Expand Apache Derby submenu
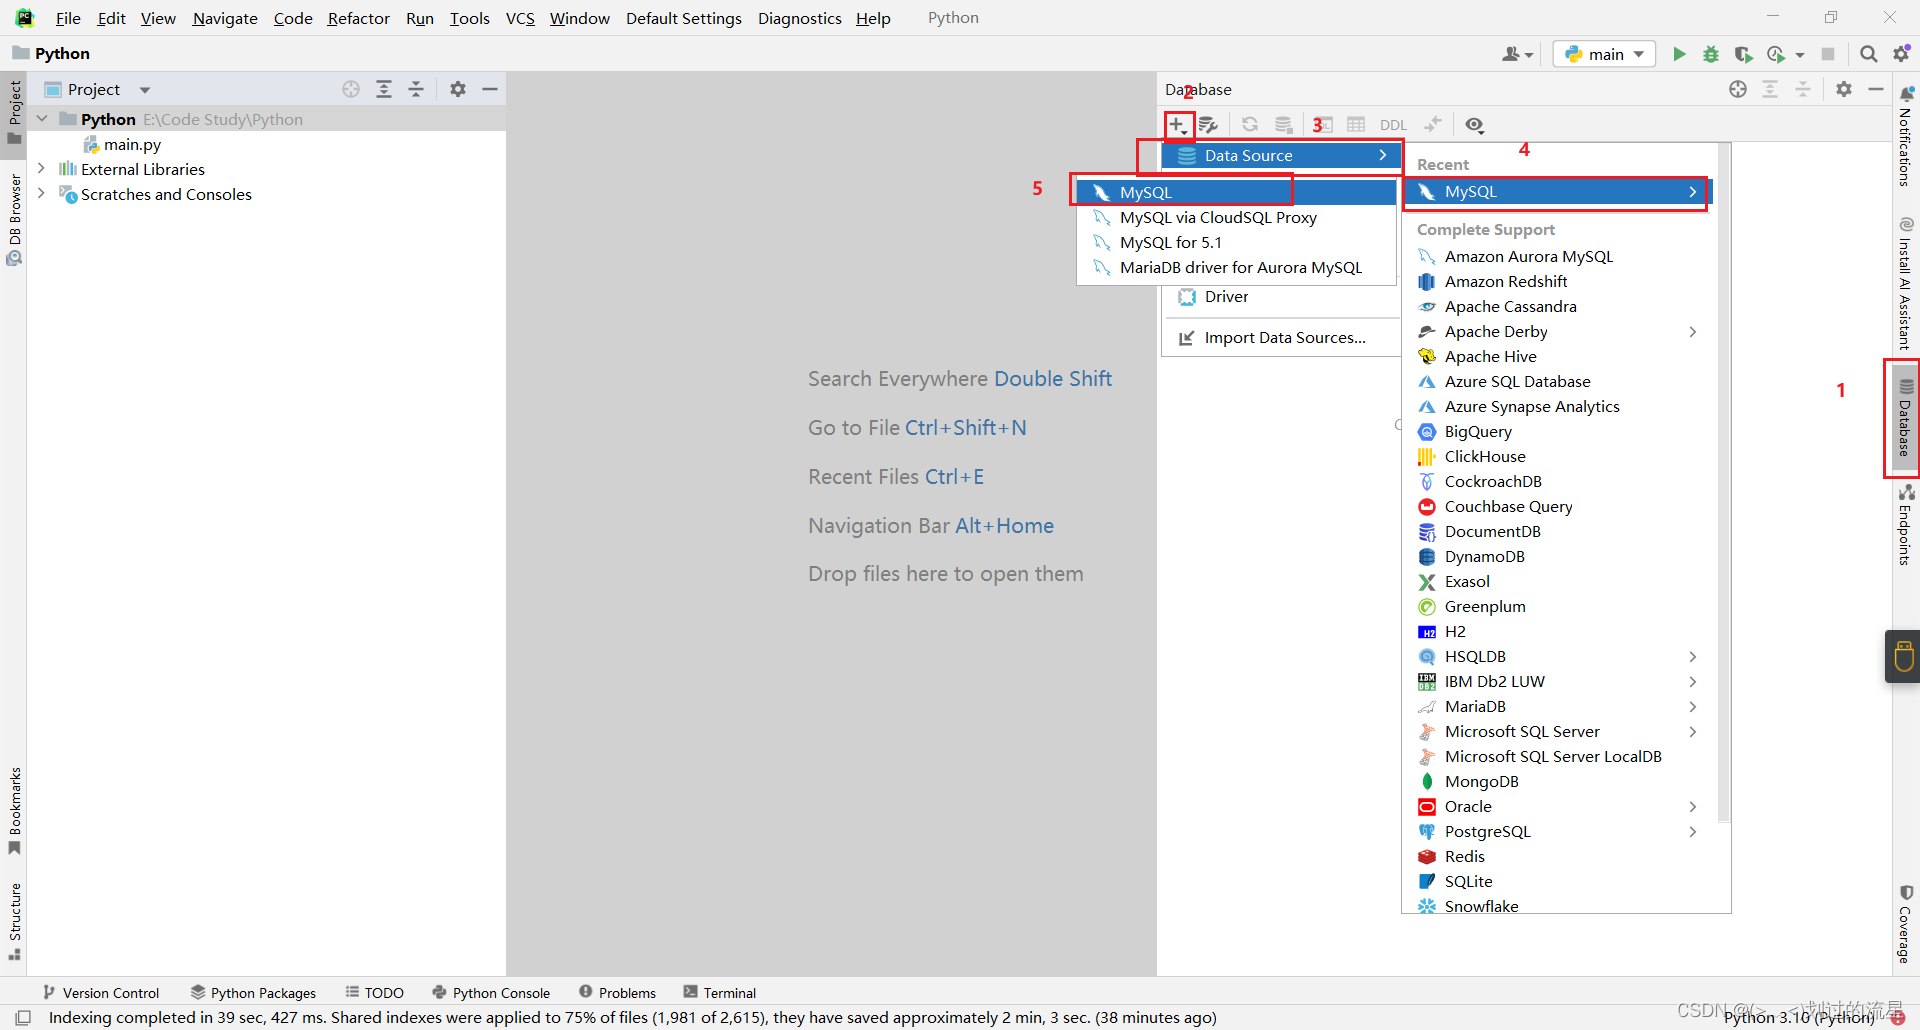This screenshot has width=1920, height=1030. 1559,331
